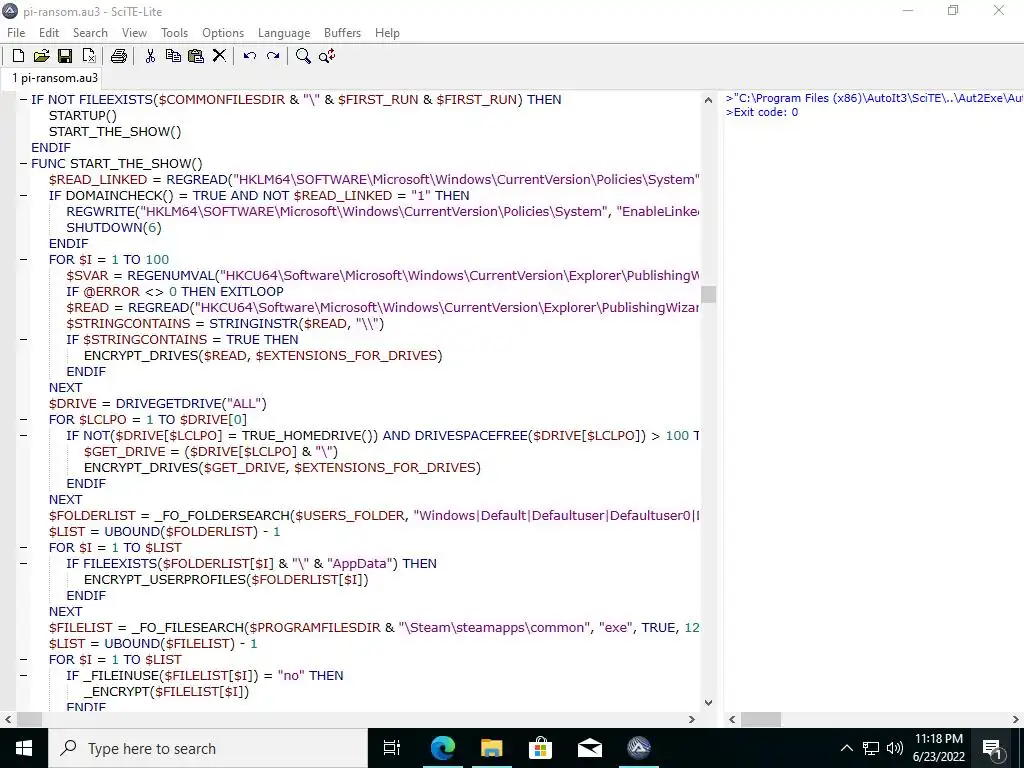Click the Copy toolbar icon

(x=173, y=56)
